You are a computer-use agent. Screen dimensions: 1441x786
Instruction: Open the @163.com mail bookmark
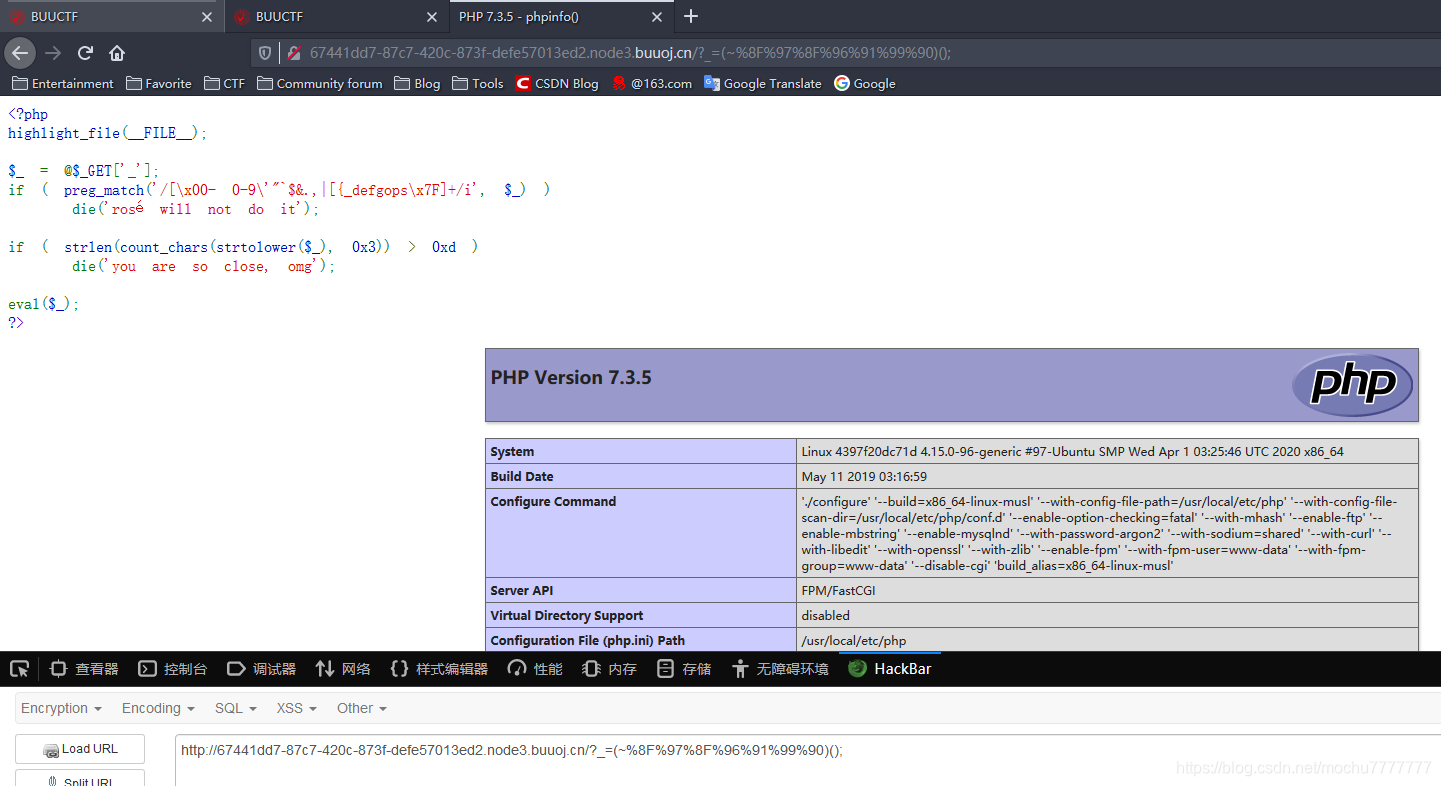click(652, 83)
